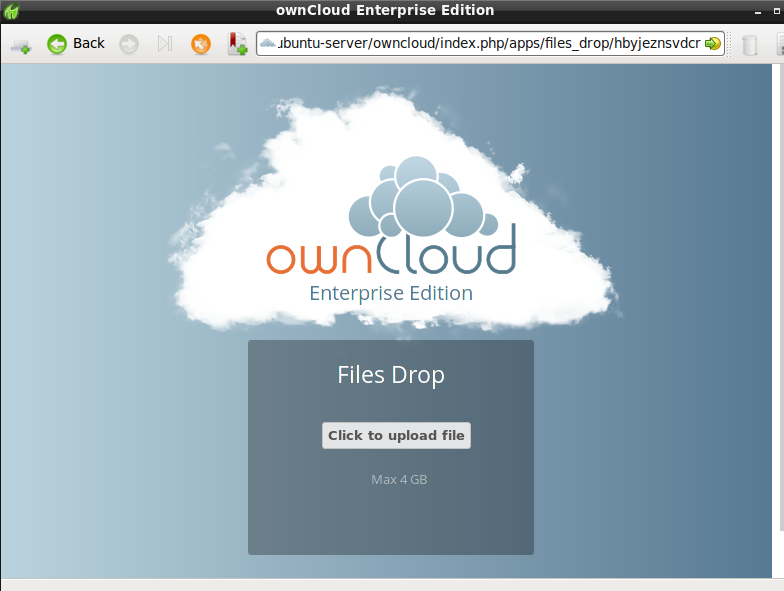The image size is (784, 591).
Task: Click the partially visible icon at toolbar's right edge
Action: [779, 44]
